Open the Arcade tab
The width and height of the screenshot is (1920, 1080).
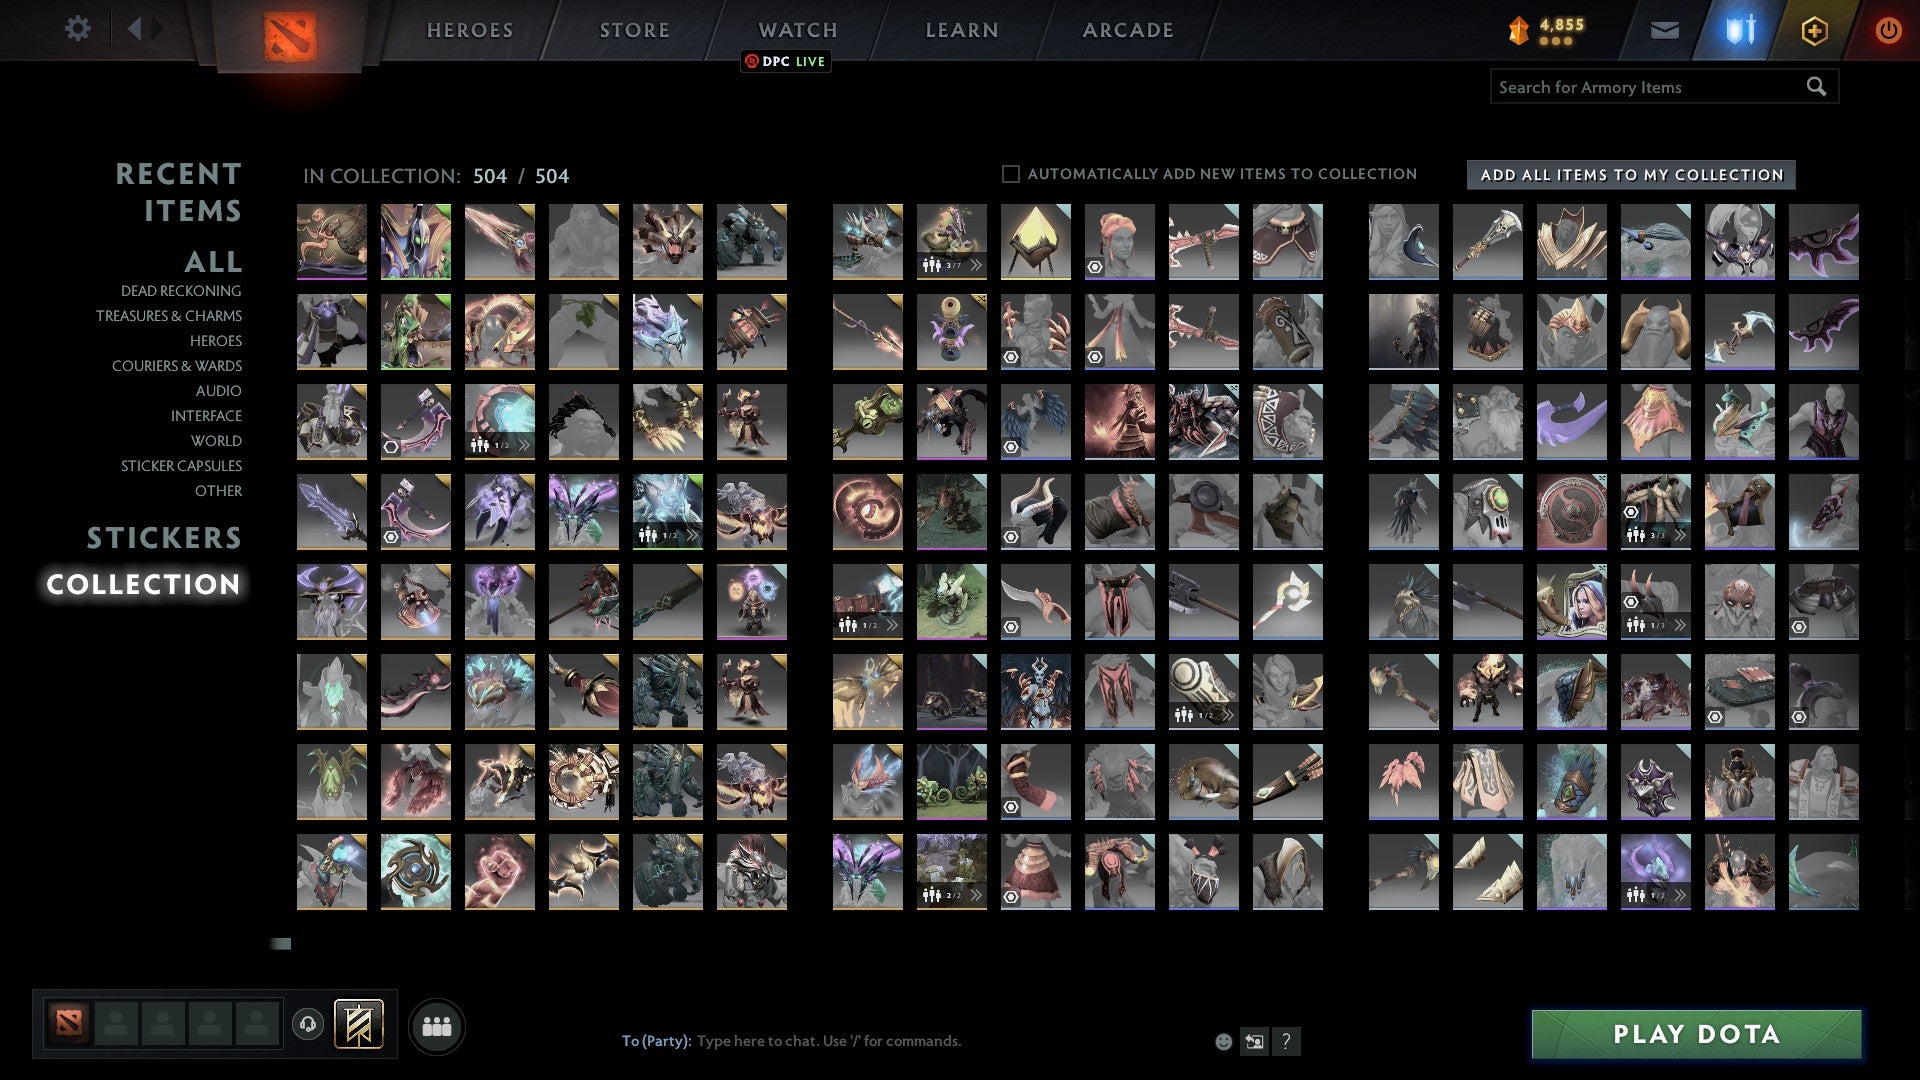pos(1128,31)
